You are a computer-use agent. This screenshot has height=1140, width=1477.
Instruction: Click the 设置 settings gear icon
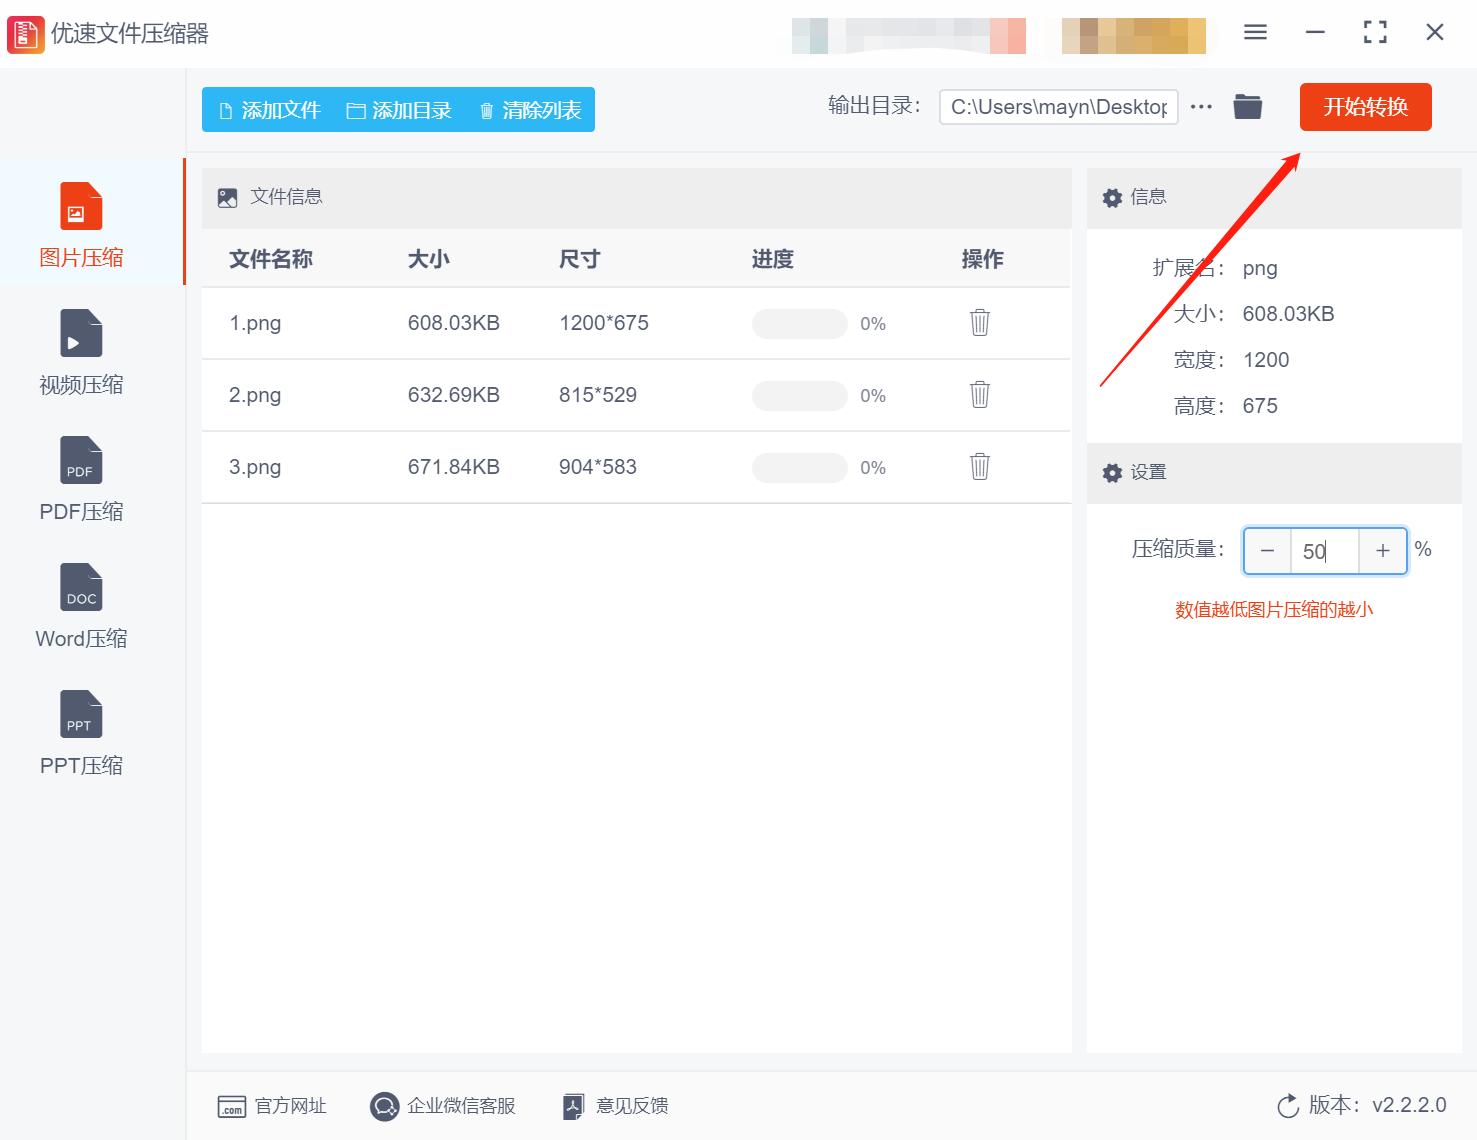tap(1112, 472)
